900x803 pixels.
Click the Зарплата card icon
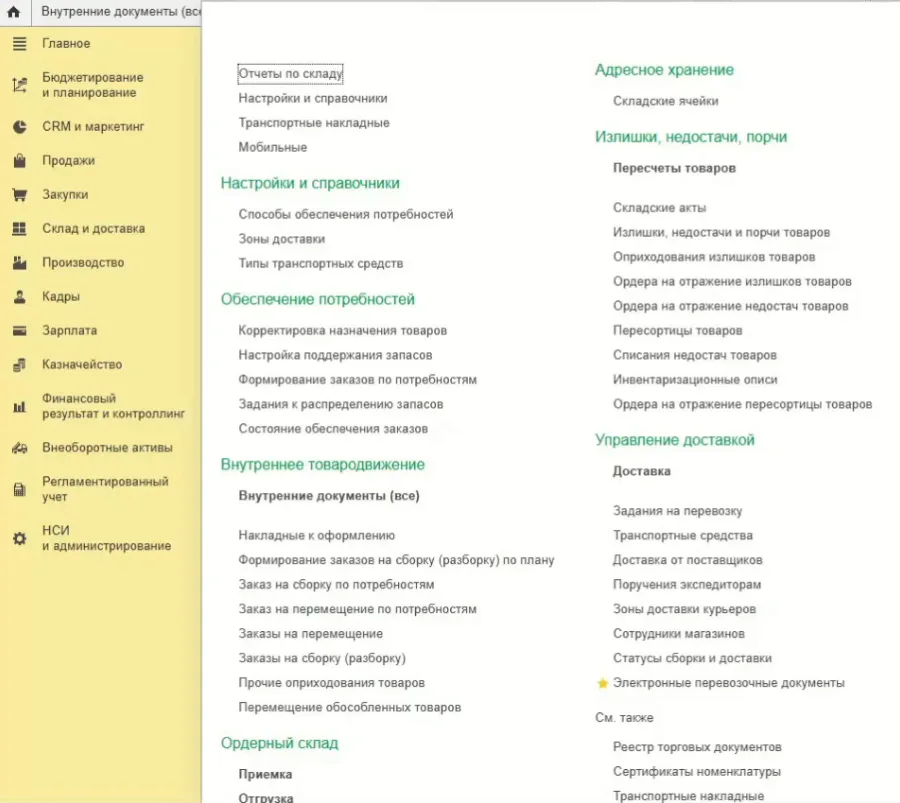[x=20, y=331]
